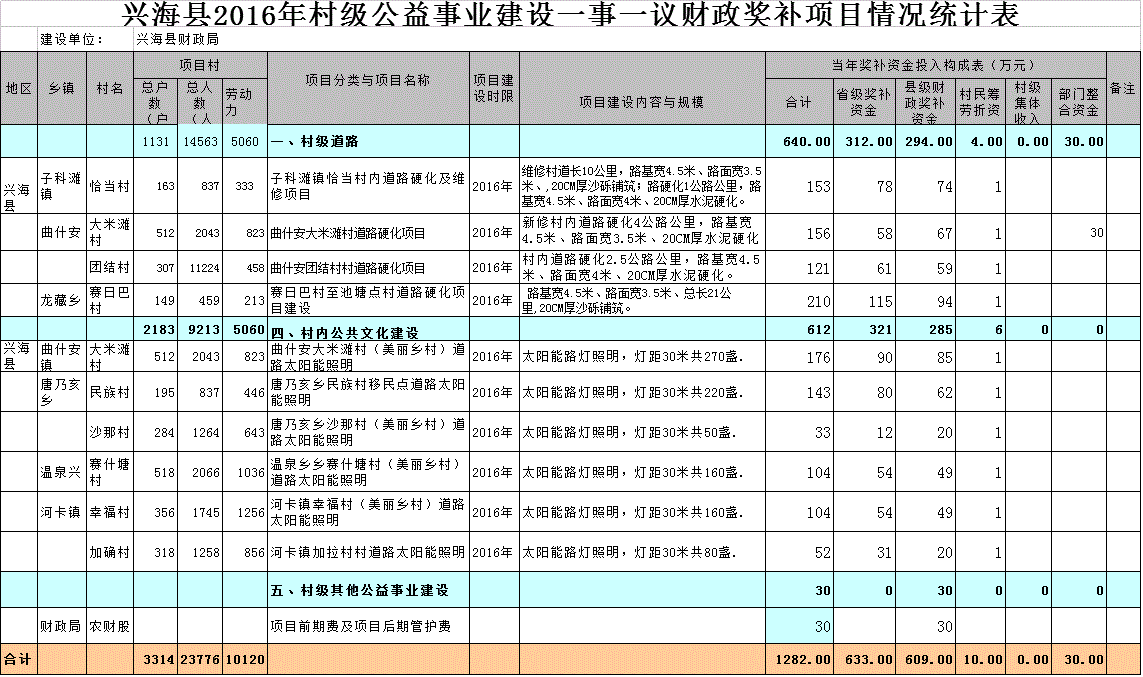Select the 河卡镇加拉村村道路太阳能照明 project cell
Screen dimensions: 1143x677
click(x=368, y=552)
